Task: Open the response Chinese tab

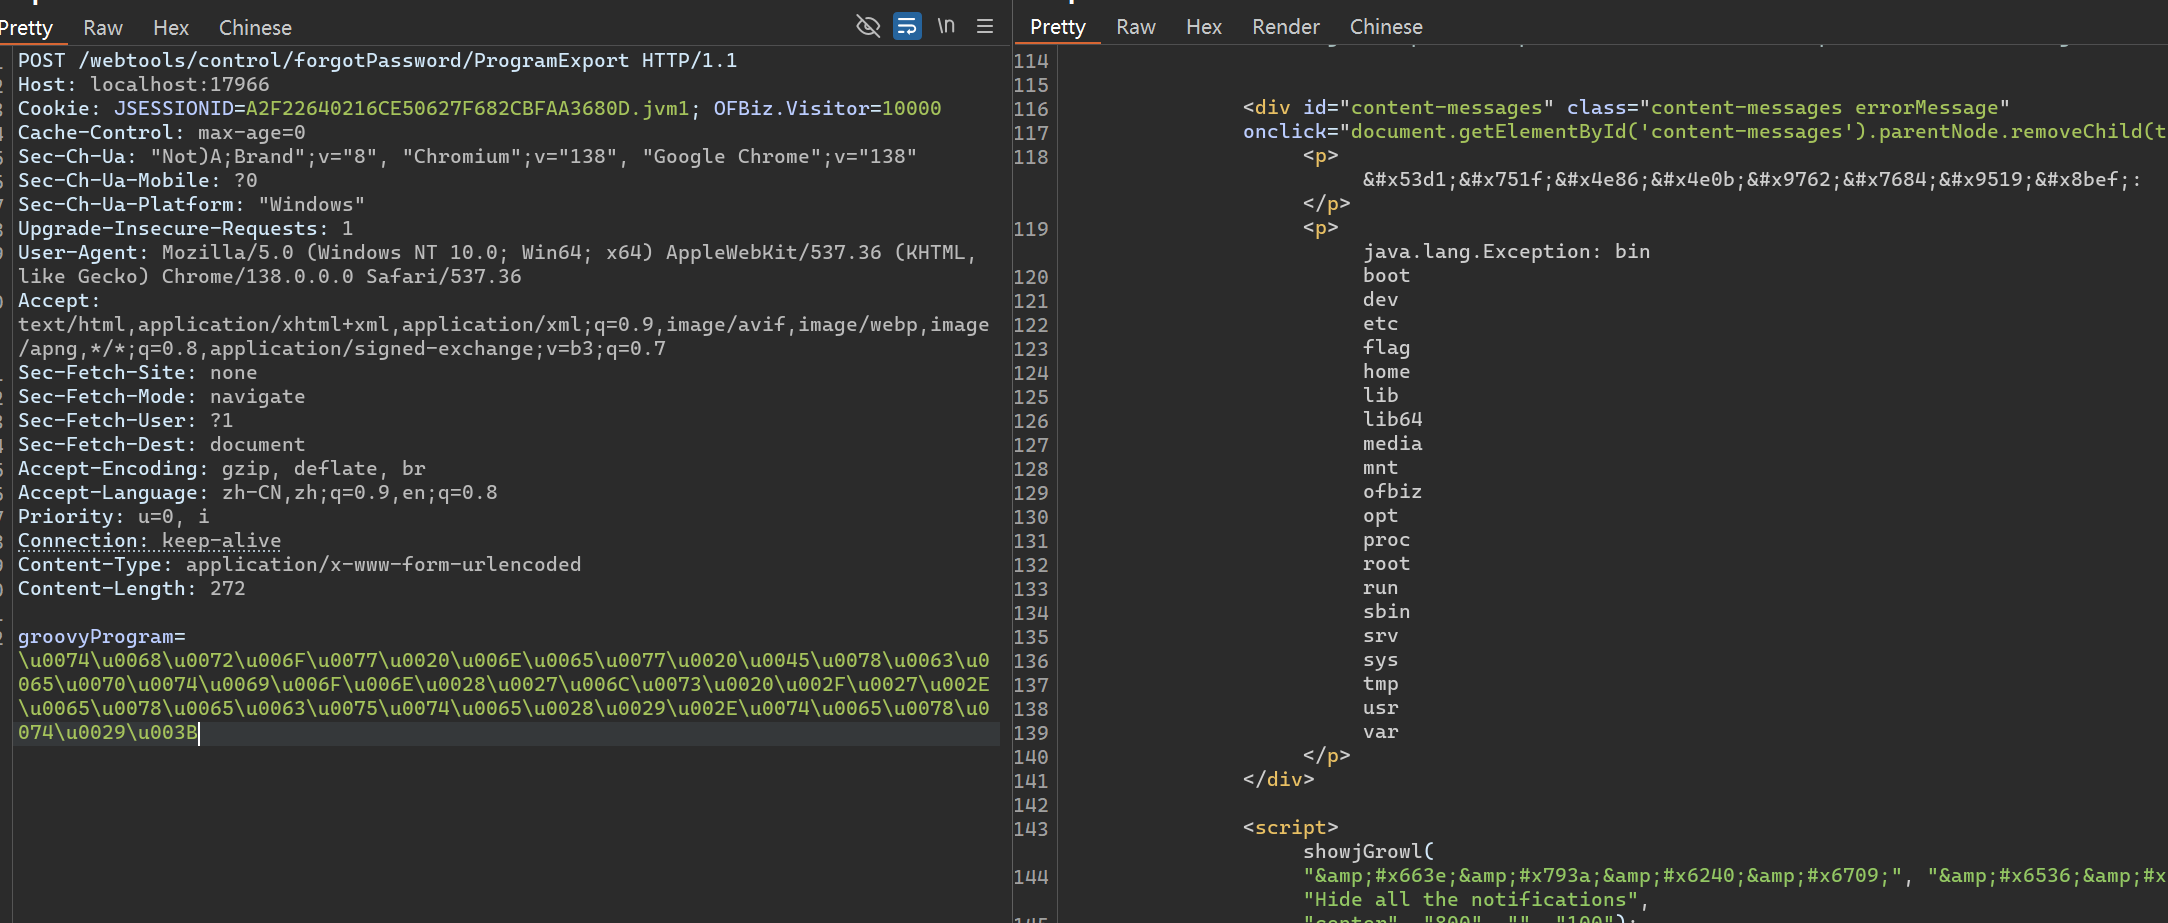Action: (1386, 27)
